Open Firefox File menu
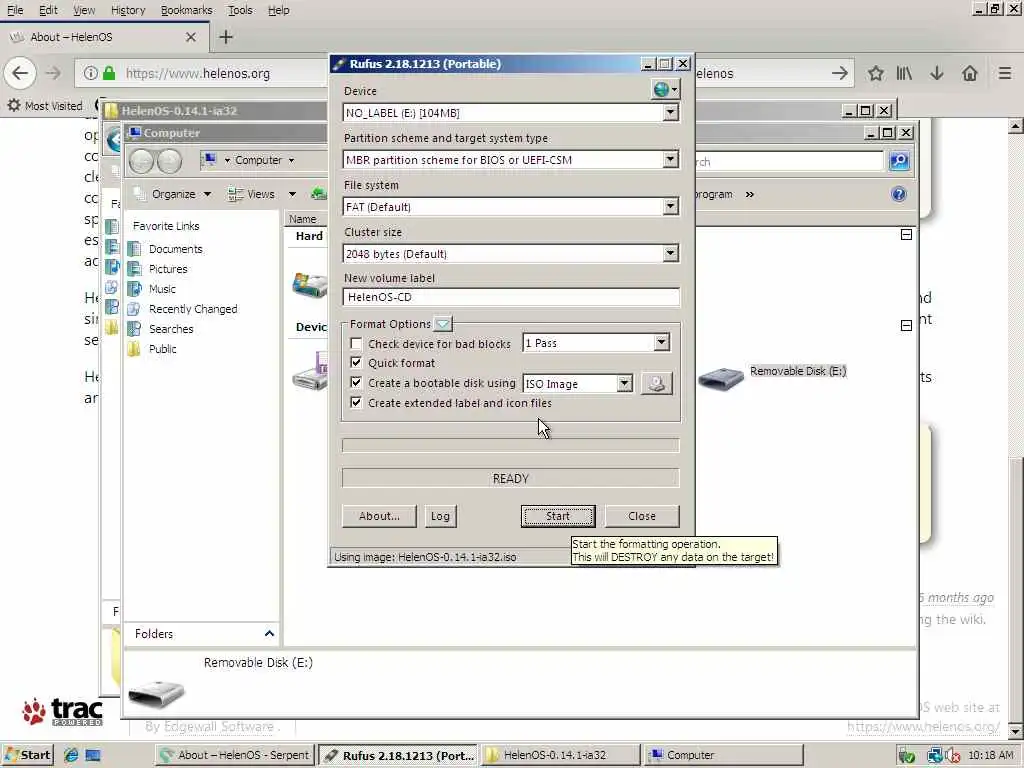 point(15,10)
